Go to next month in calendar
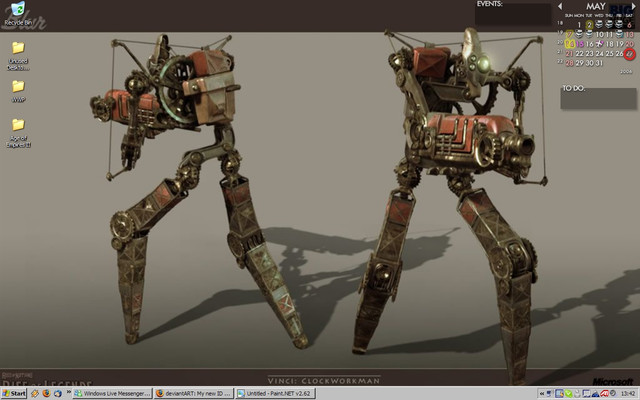Screen dimensions: 640x400 [x=633, y=6]
